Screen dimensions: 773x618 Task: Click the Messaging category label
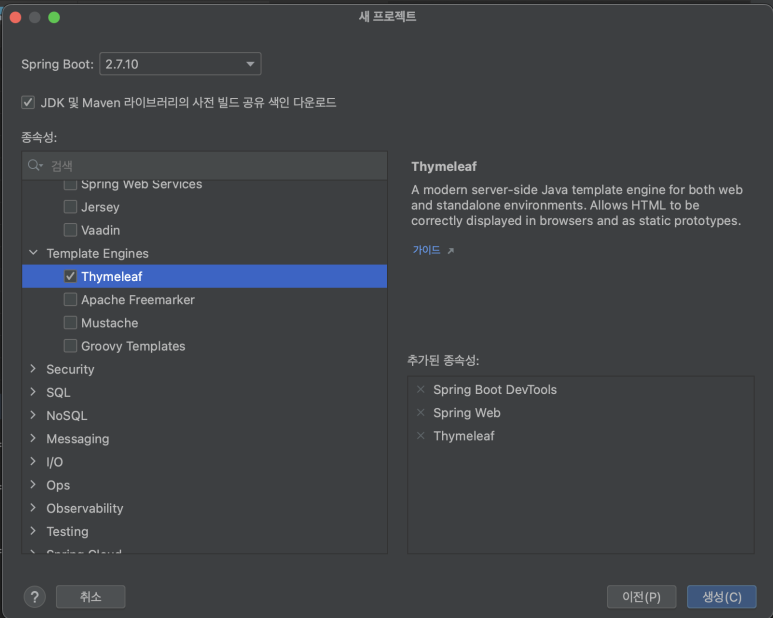[78, 439]
